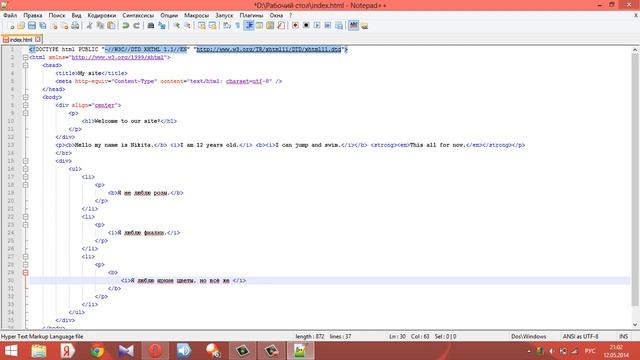
Task: Click the Redo toolbar icon
Action: click(136, 26)
